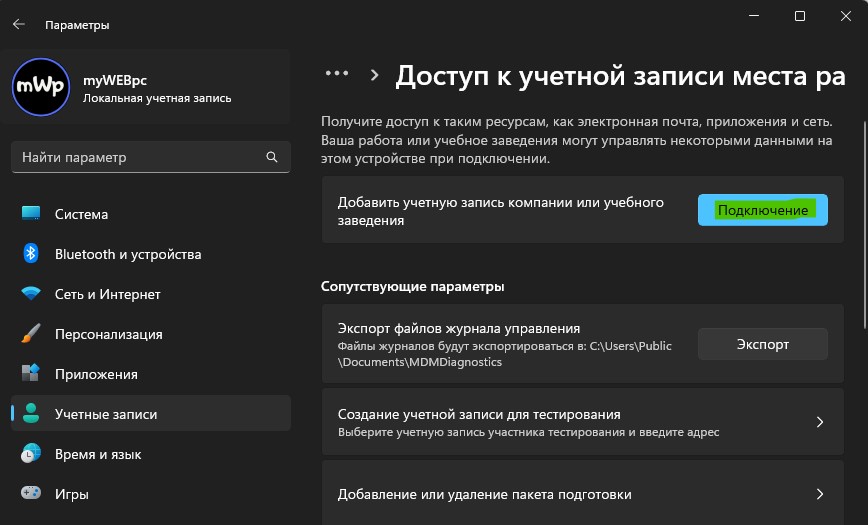Screen dimensions: 868x525
Task: Click Доступ к учетной записи page heading
Action: (620, 76)
